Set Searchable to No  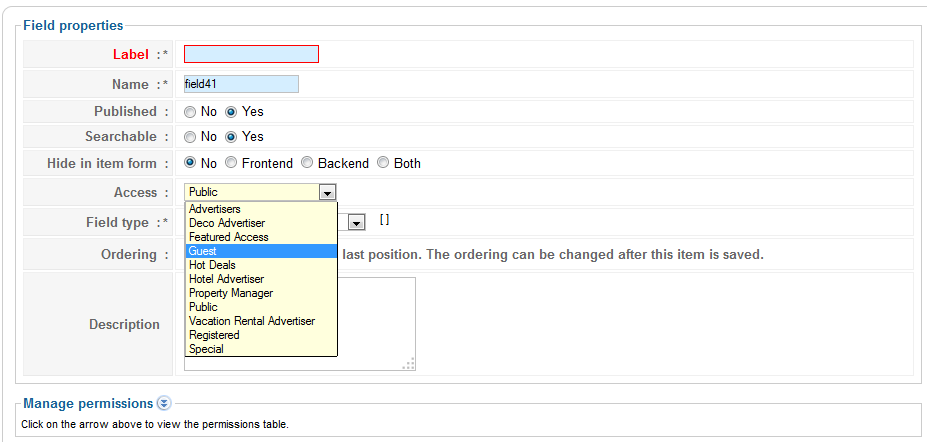(190, 137)
